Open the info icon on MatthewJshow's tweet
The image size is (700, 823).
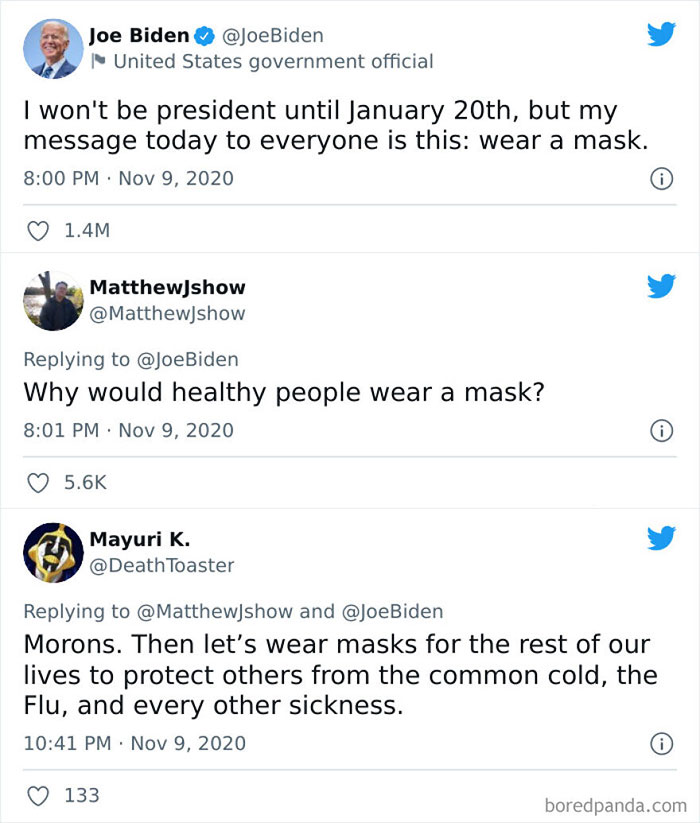coord(661,432)
